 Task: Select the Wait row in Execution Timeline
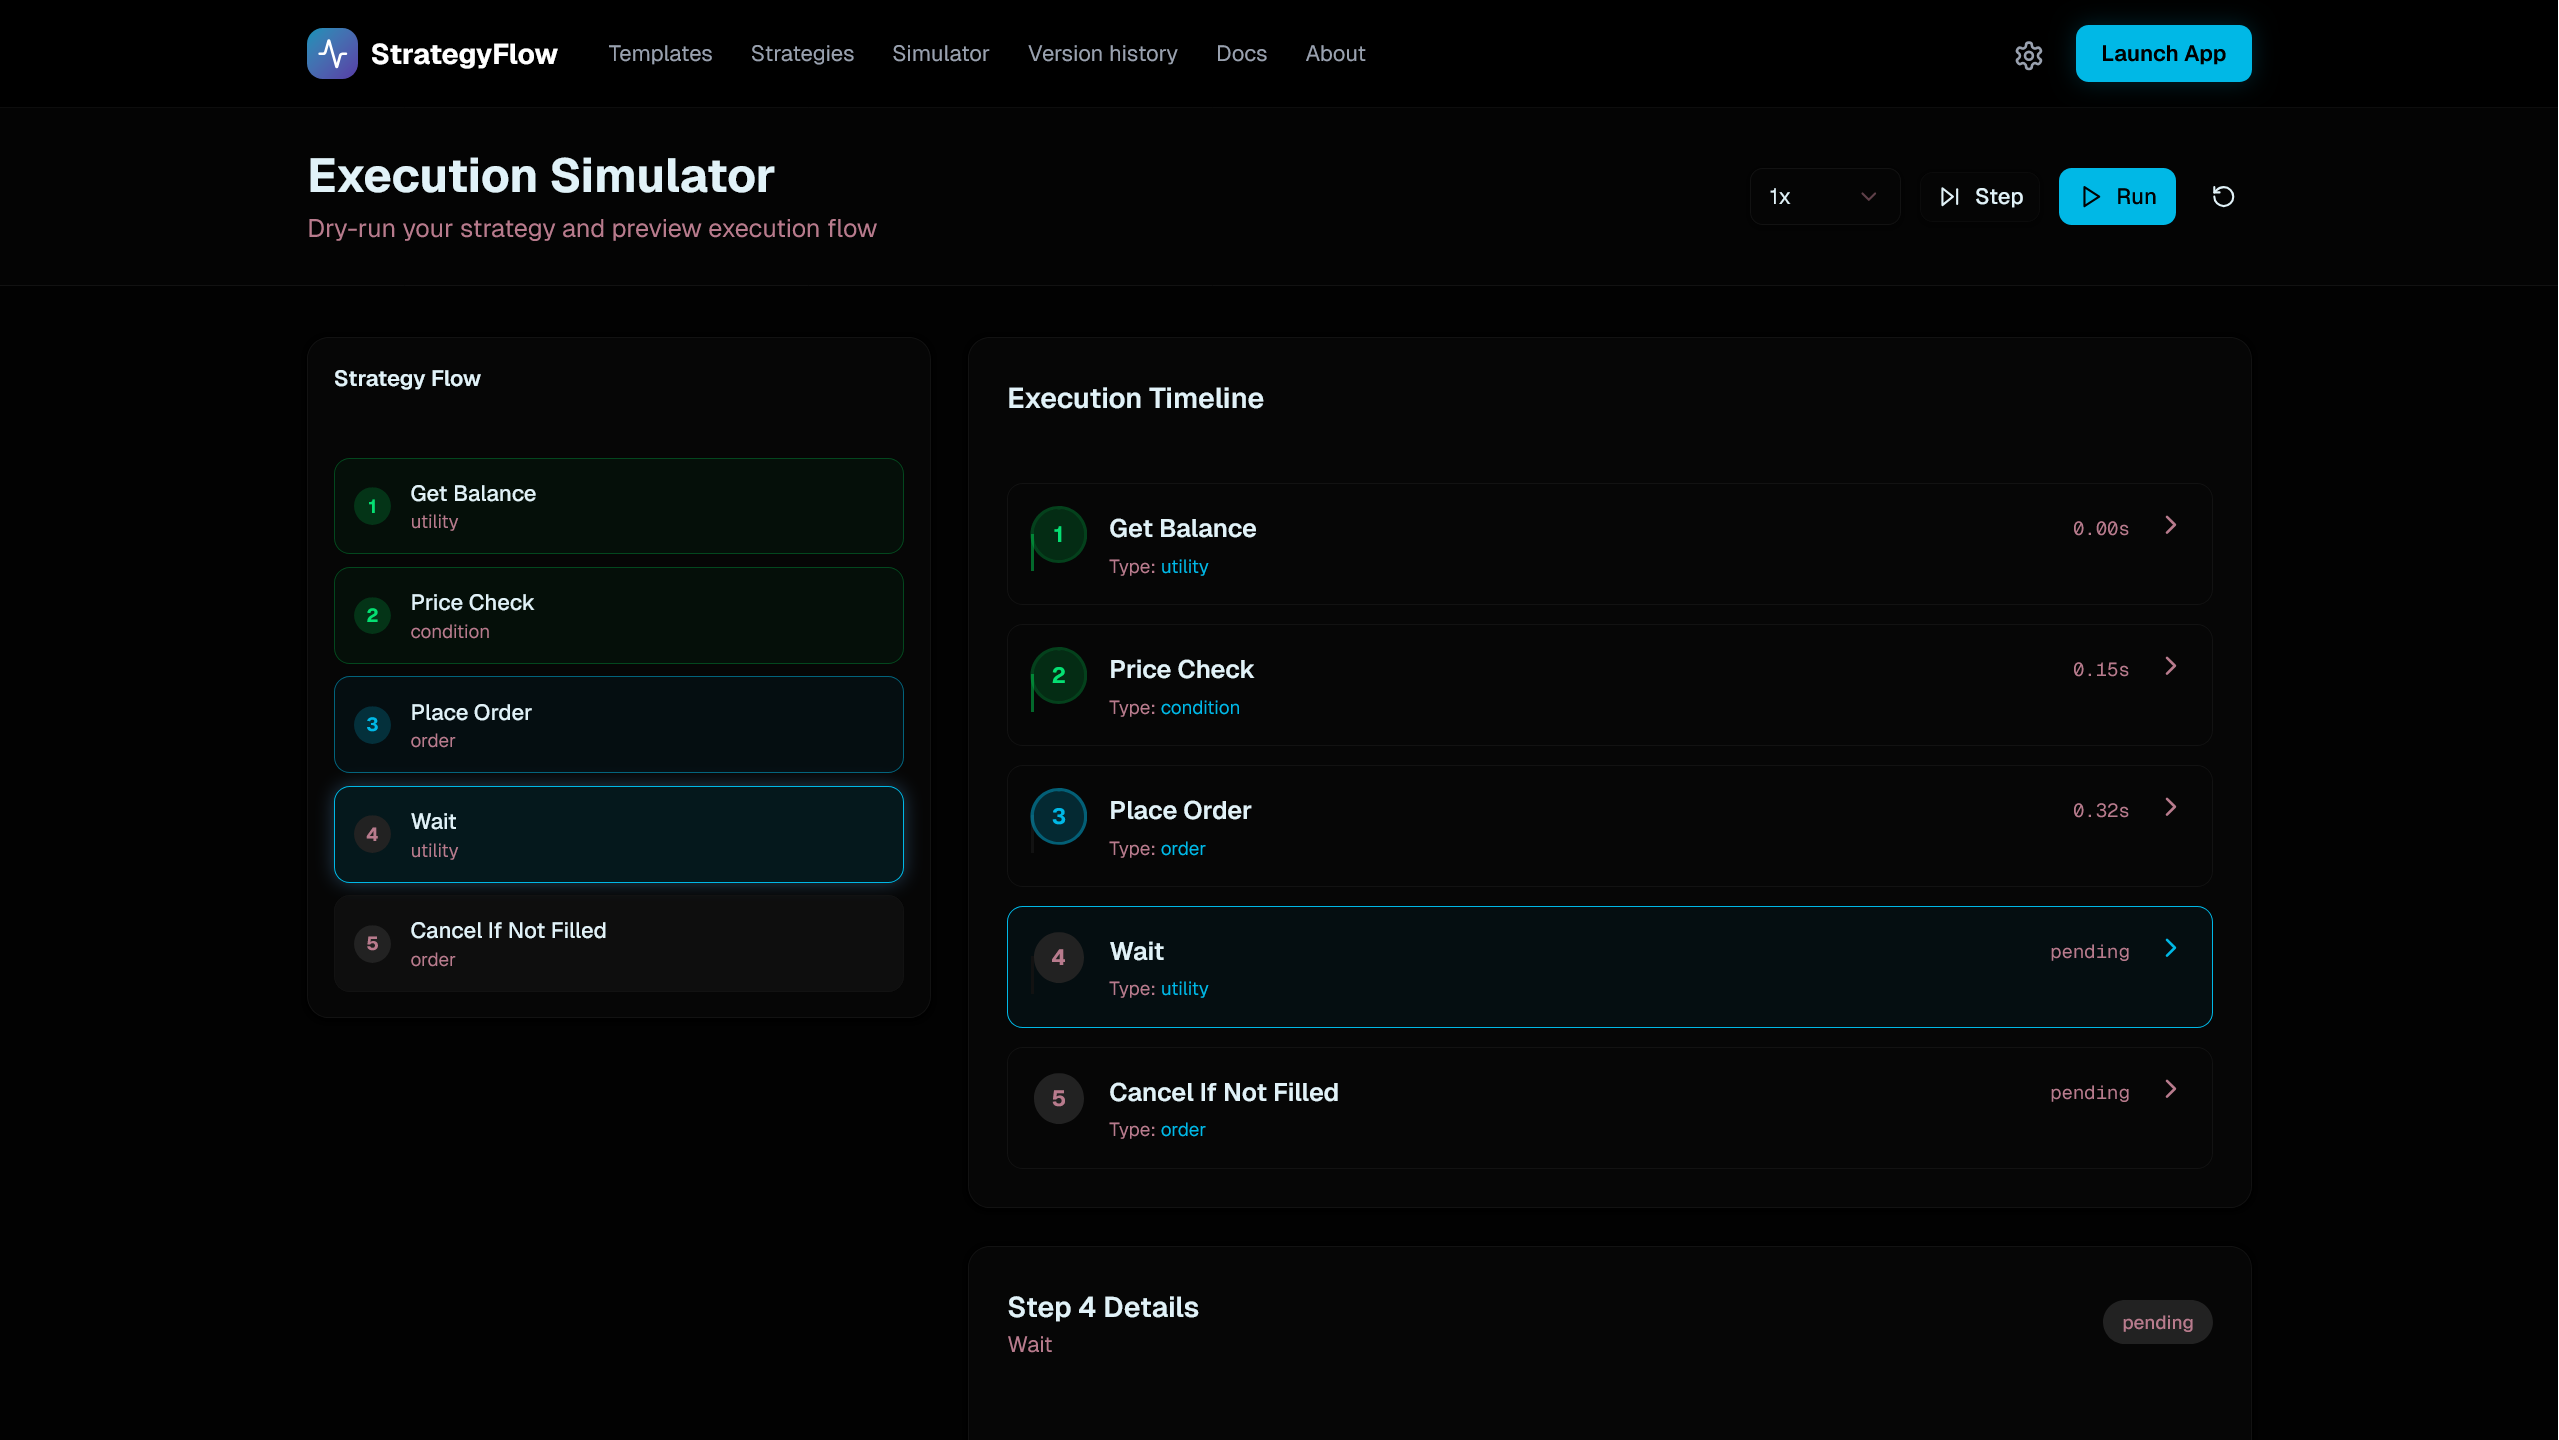coord(1608,967)
